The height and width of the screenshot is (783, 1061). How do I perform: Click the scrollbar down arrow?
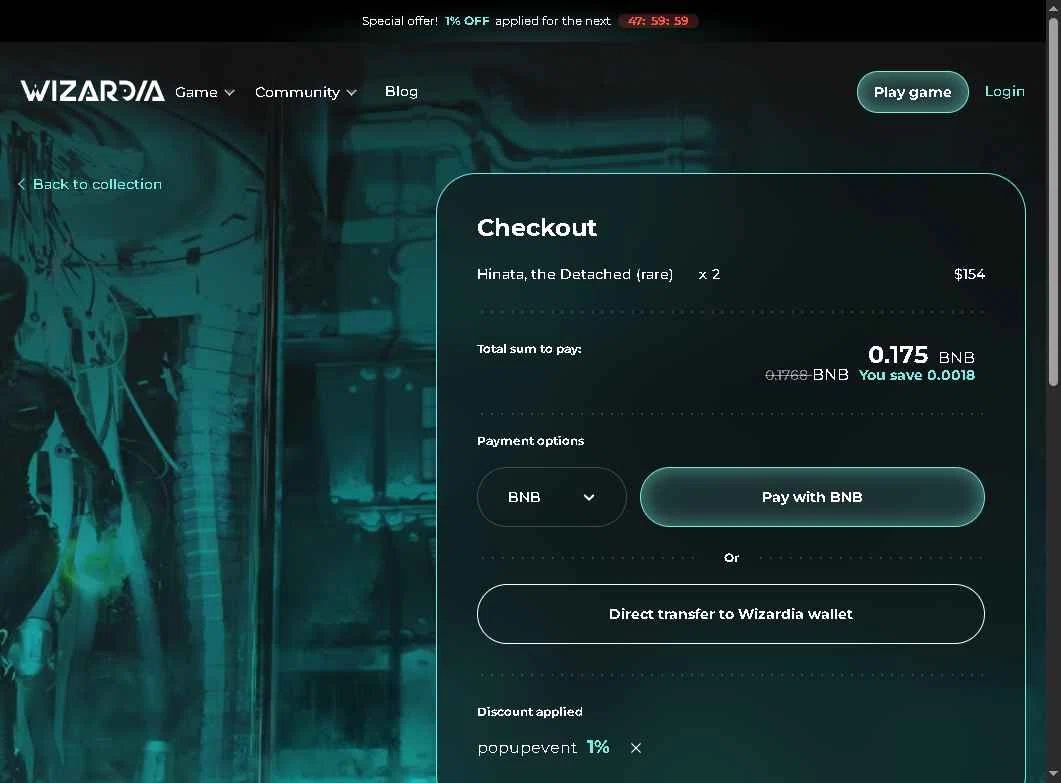pyautogui.click(x=1053, y=773)
